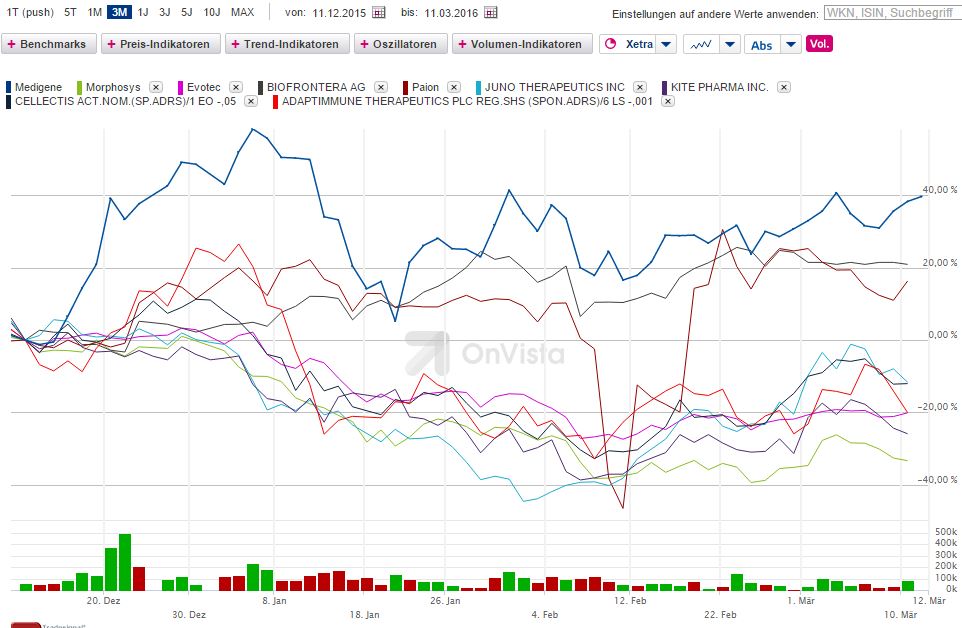The width and height of the screenshot is (962, 628).
Task: Select the 3J time range
Action: (x=164, y=12)
